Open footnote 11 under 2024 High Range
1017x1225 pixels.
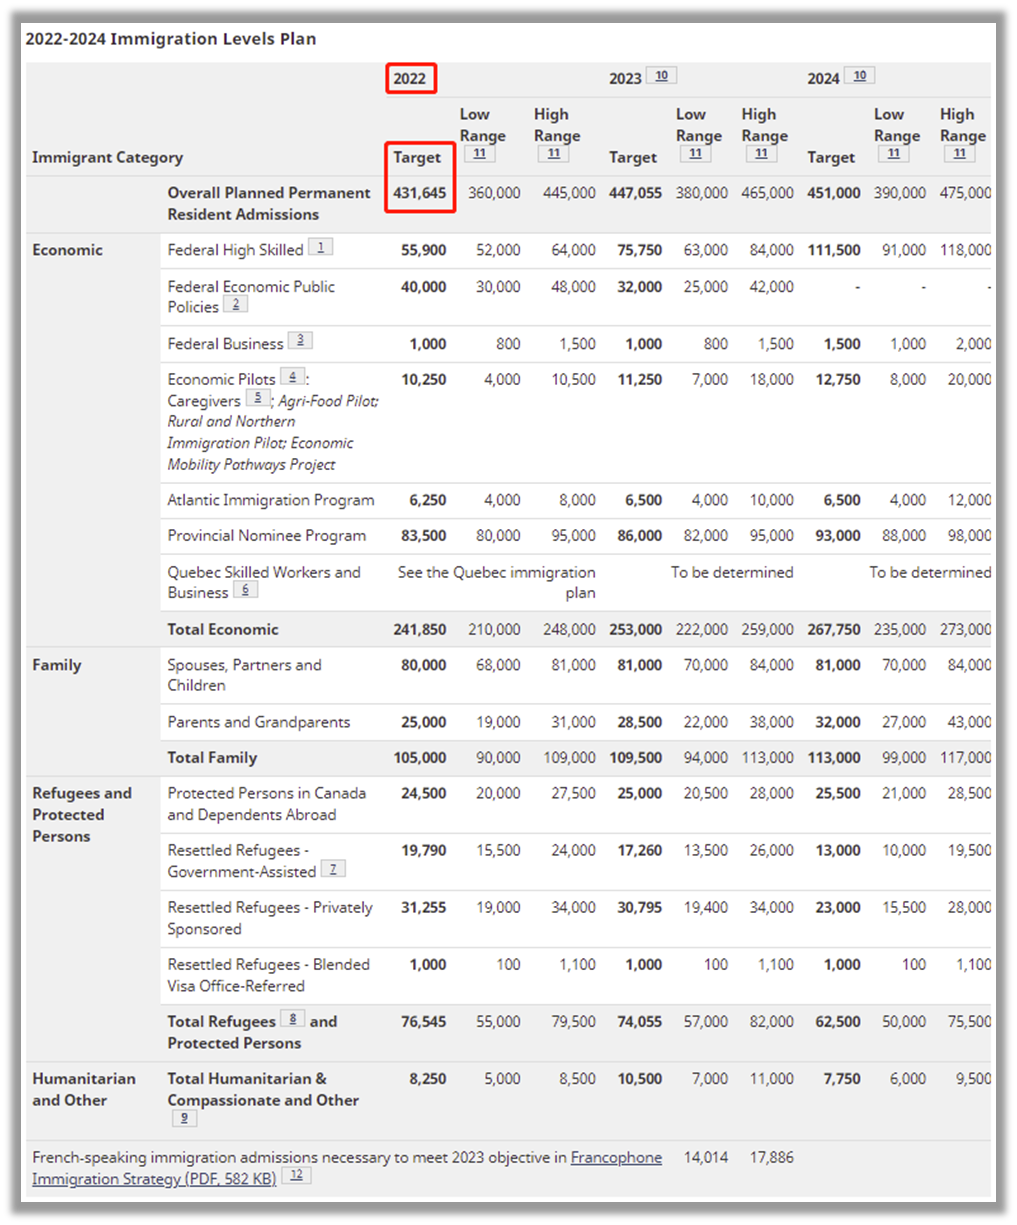click(x=960, y=153)
